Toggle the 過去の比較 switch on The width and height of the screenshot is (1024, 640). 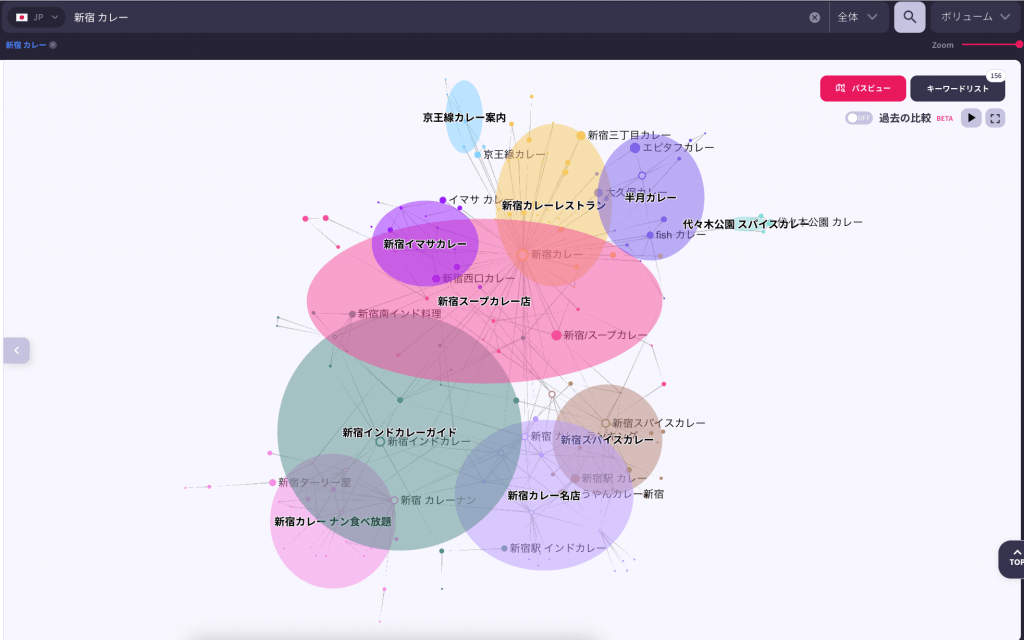(858, 118)
